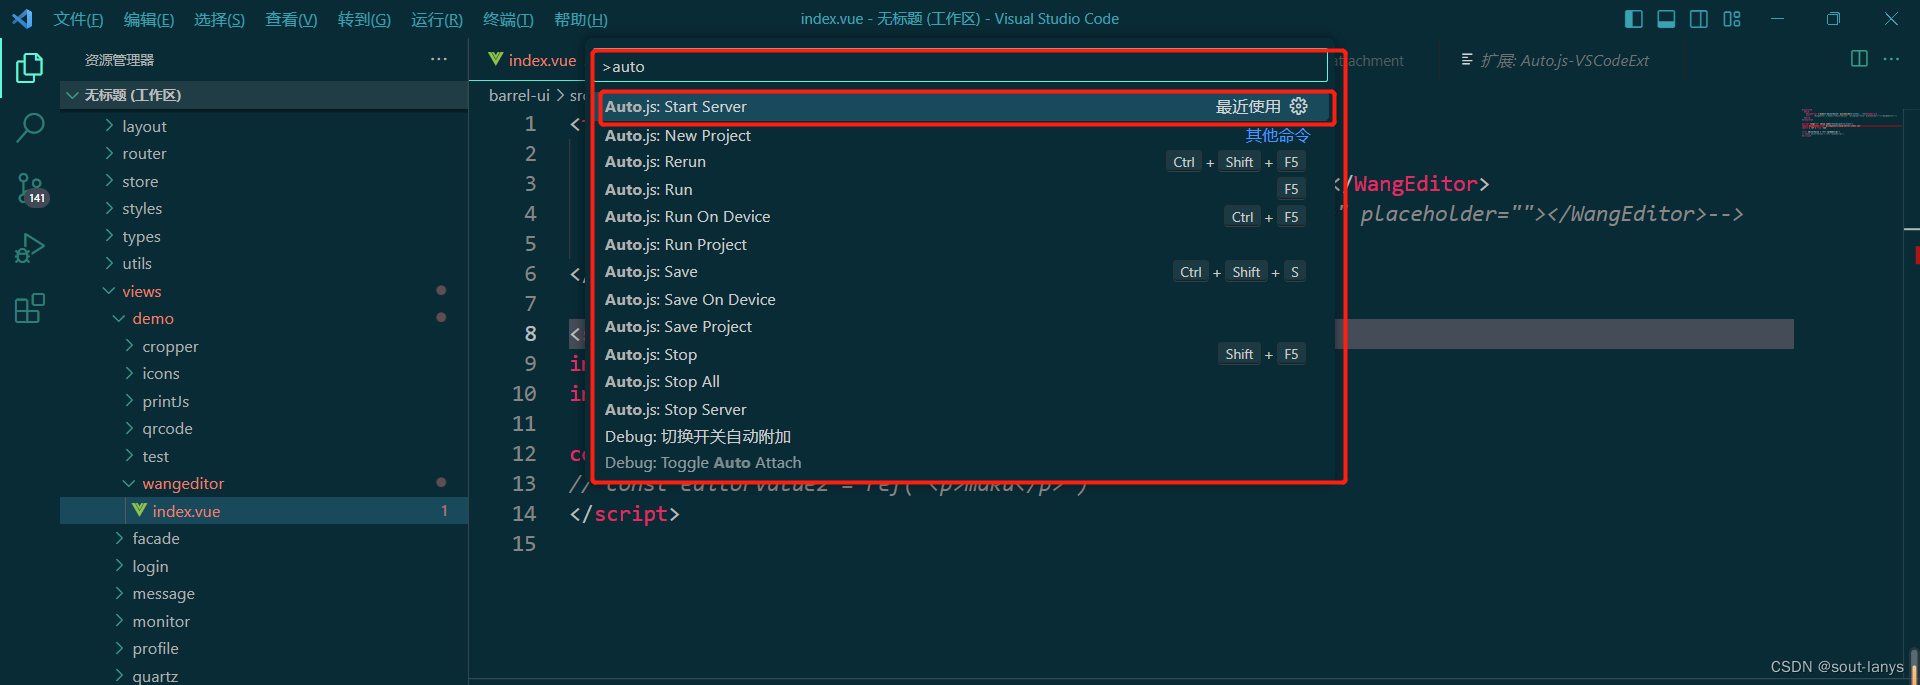Screen dimensions: 1920x685
Task: Open customize layout icon
Action: tap(1732, 19)
